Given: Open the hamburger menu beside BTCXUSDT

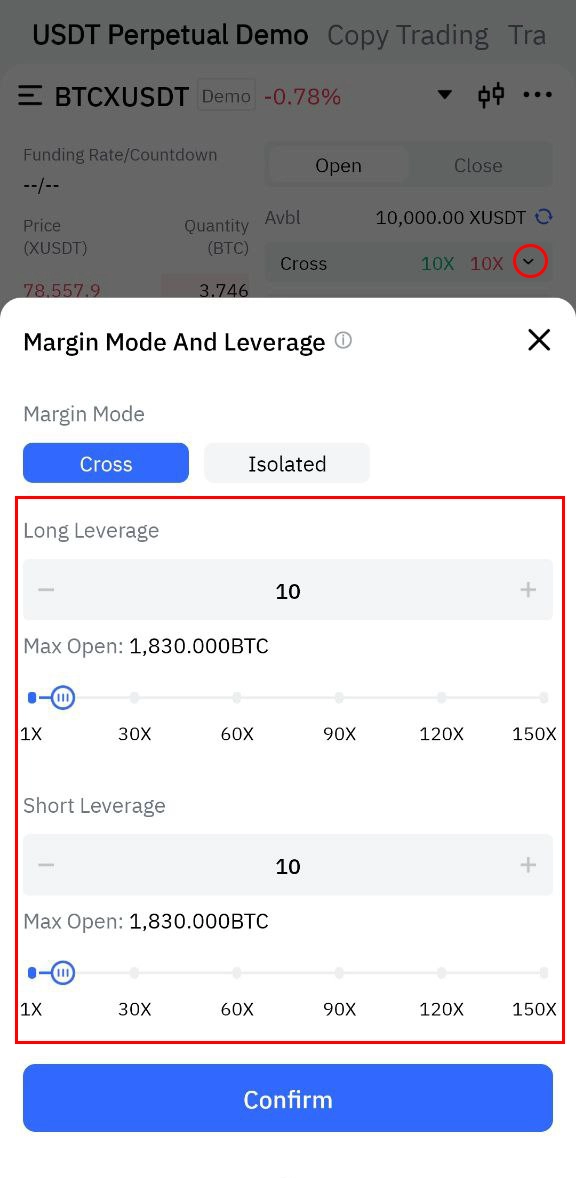Looking at the screenshot, I should point(30,96).
